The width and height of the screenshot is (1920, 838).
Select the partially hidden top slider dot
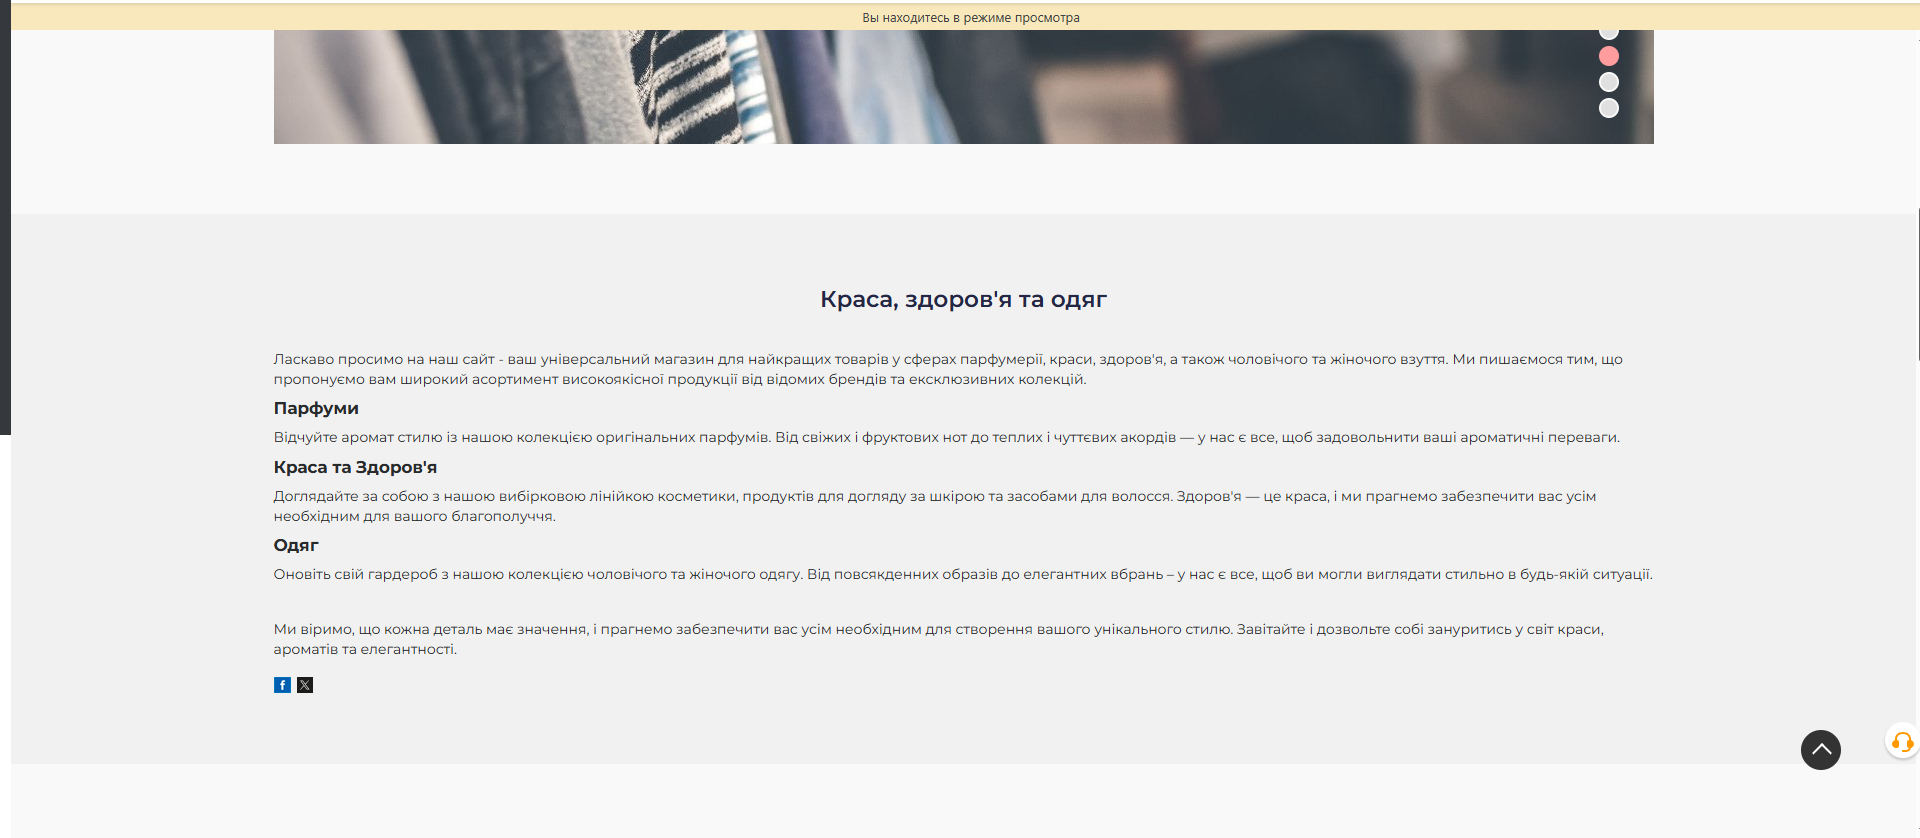(x=1608, y=34)
